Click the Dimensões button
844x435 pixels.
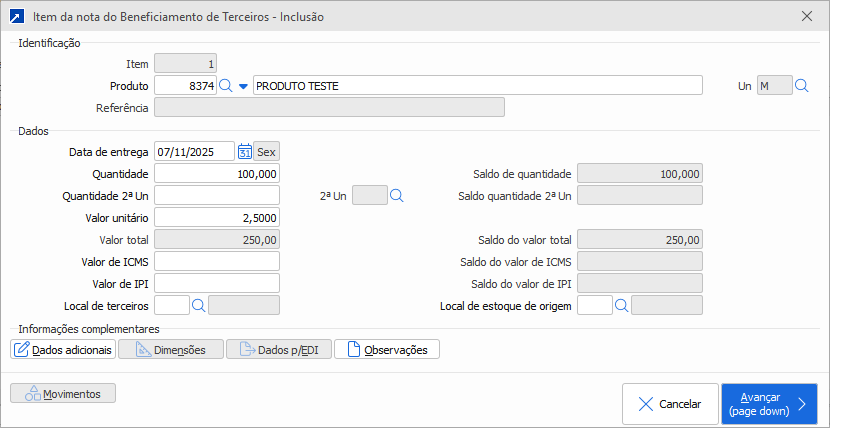click(170, 350)
